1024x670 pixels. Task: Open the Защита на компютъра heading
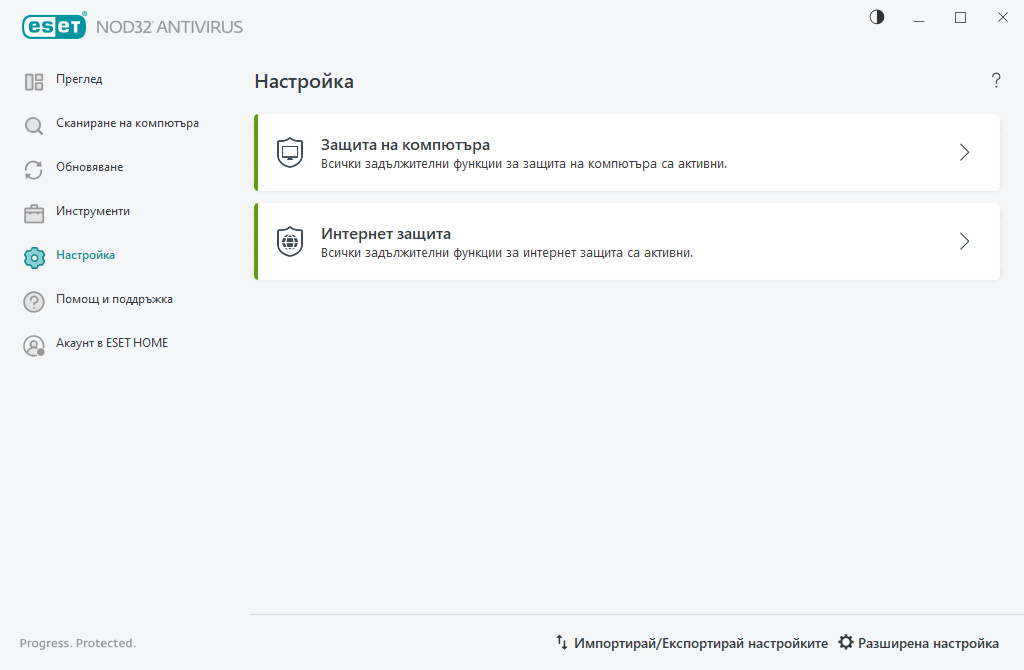405,145
